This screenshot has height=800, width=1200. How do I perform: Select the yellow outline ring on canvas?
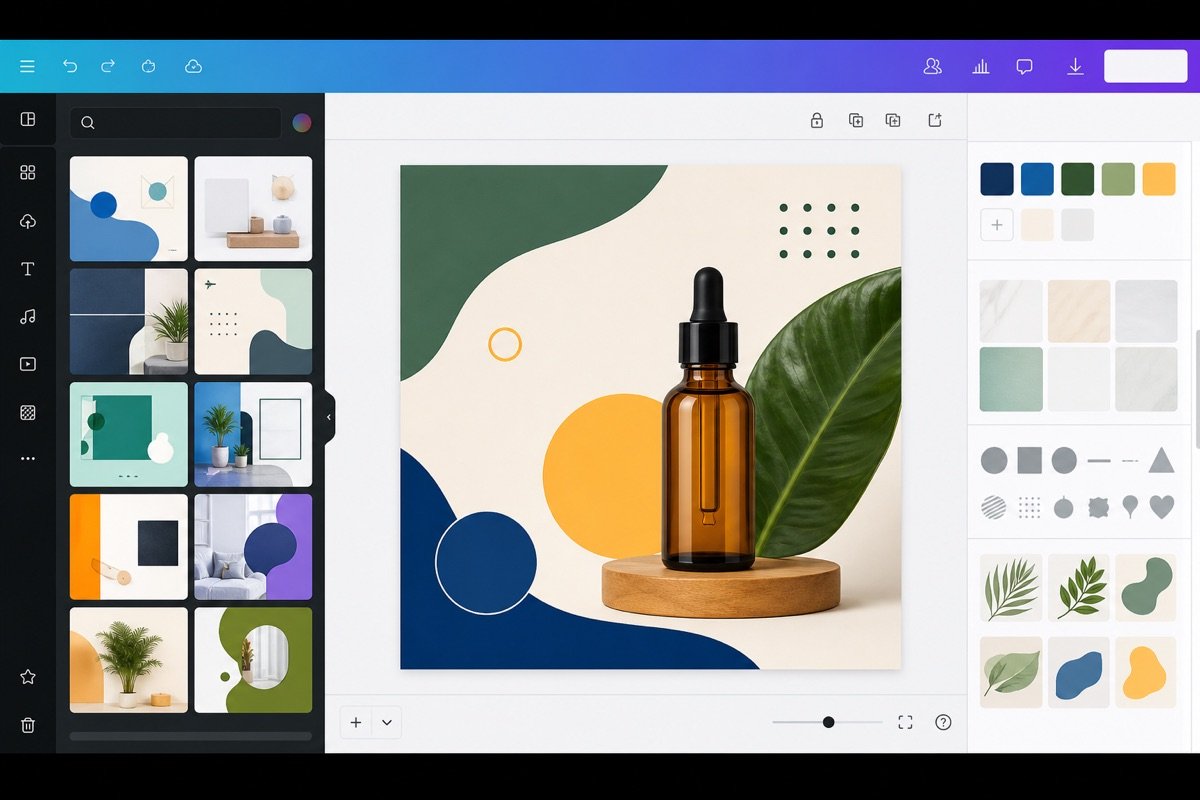(505, 345)
